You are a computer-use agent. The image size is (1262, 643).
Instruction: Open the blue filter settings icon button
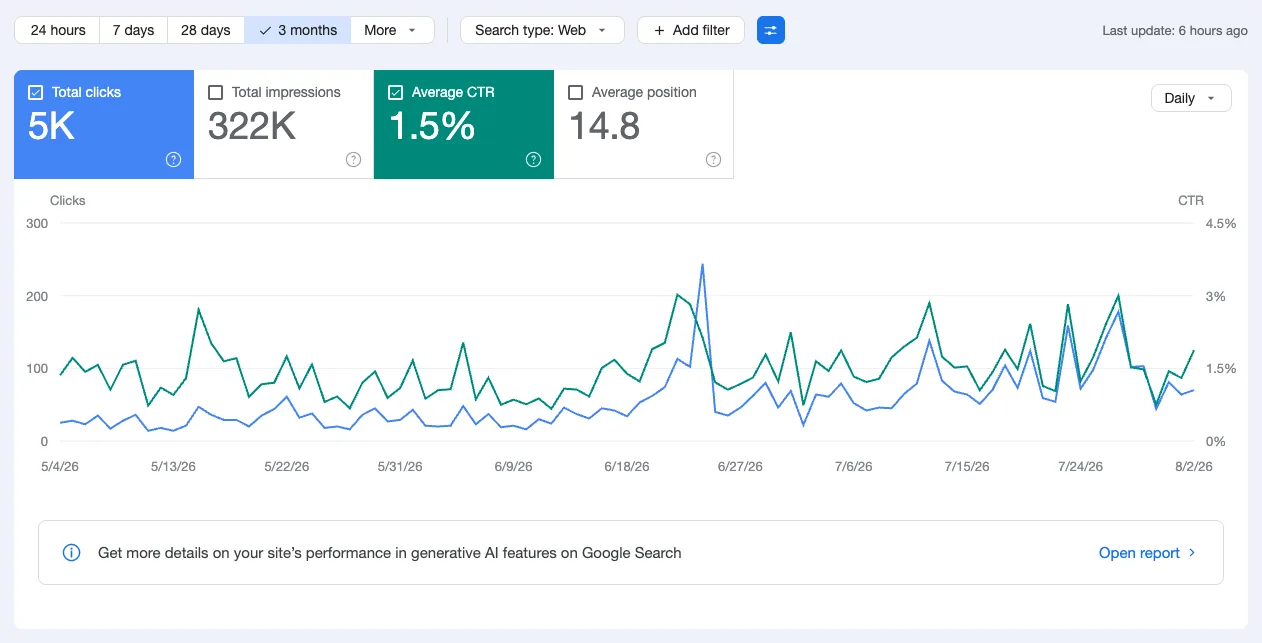coord(771,30)
